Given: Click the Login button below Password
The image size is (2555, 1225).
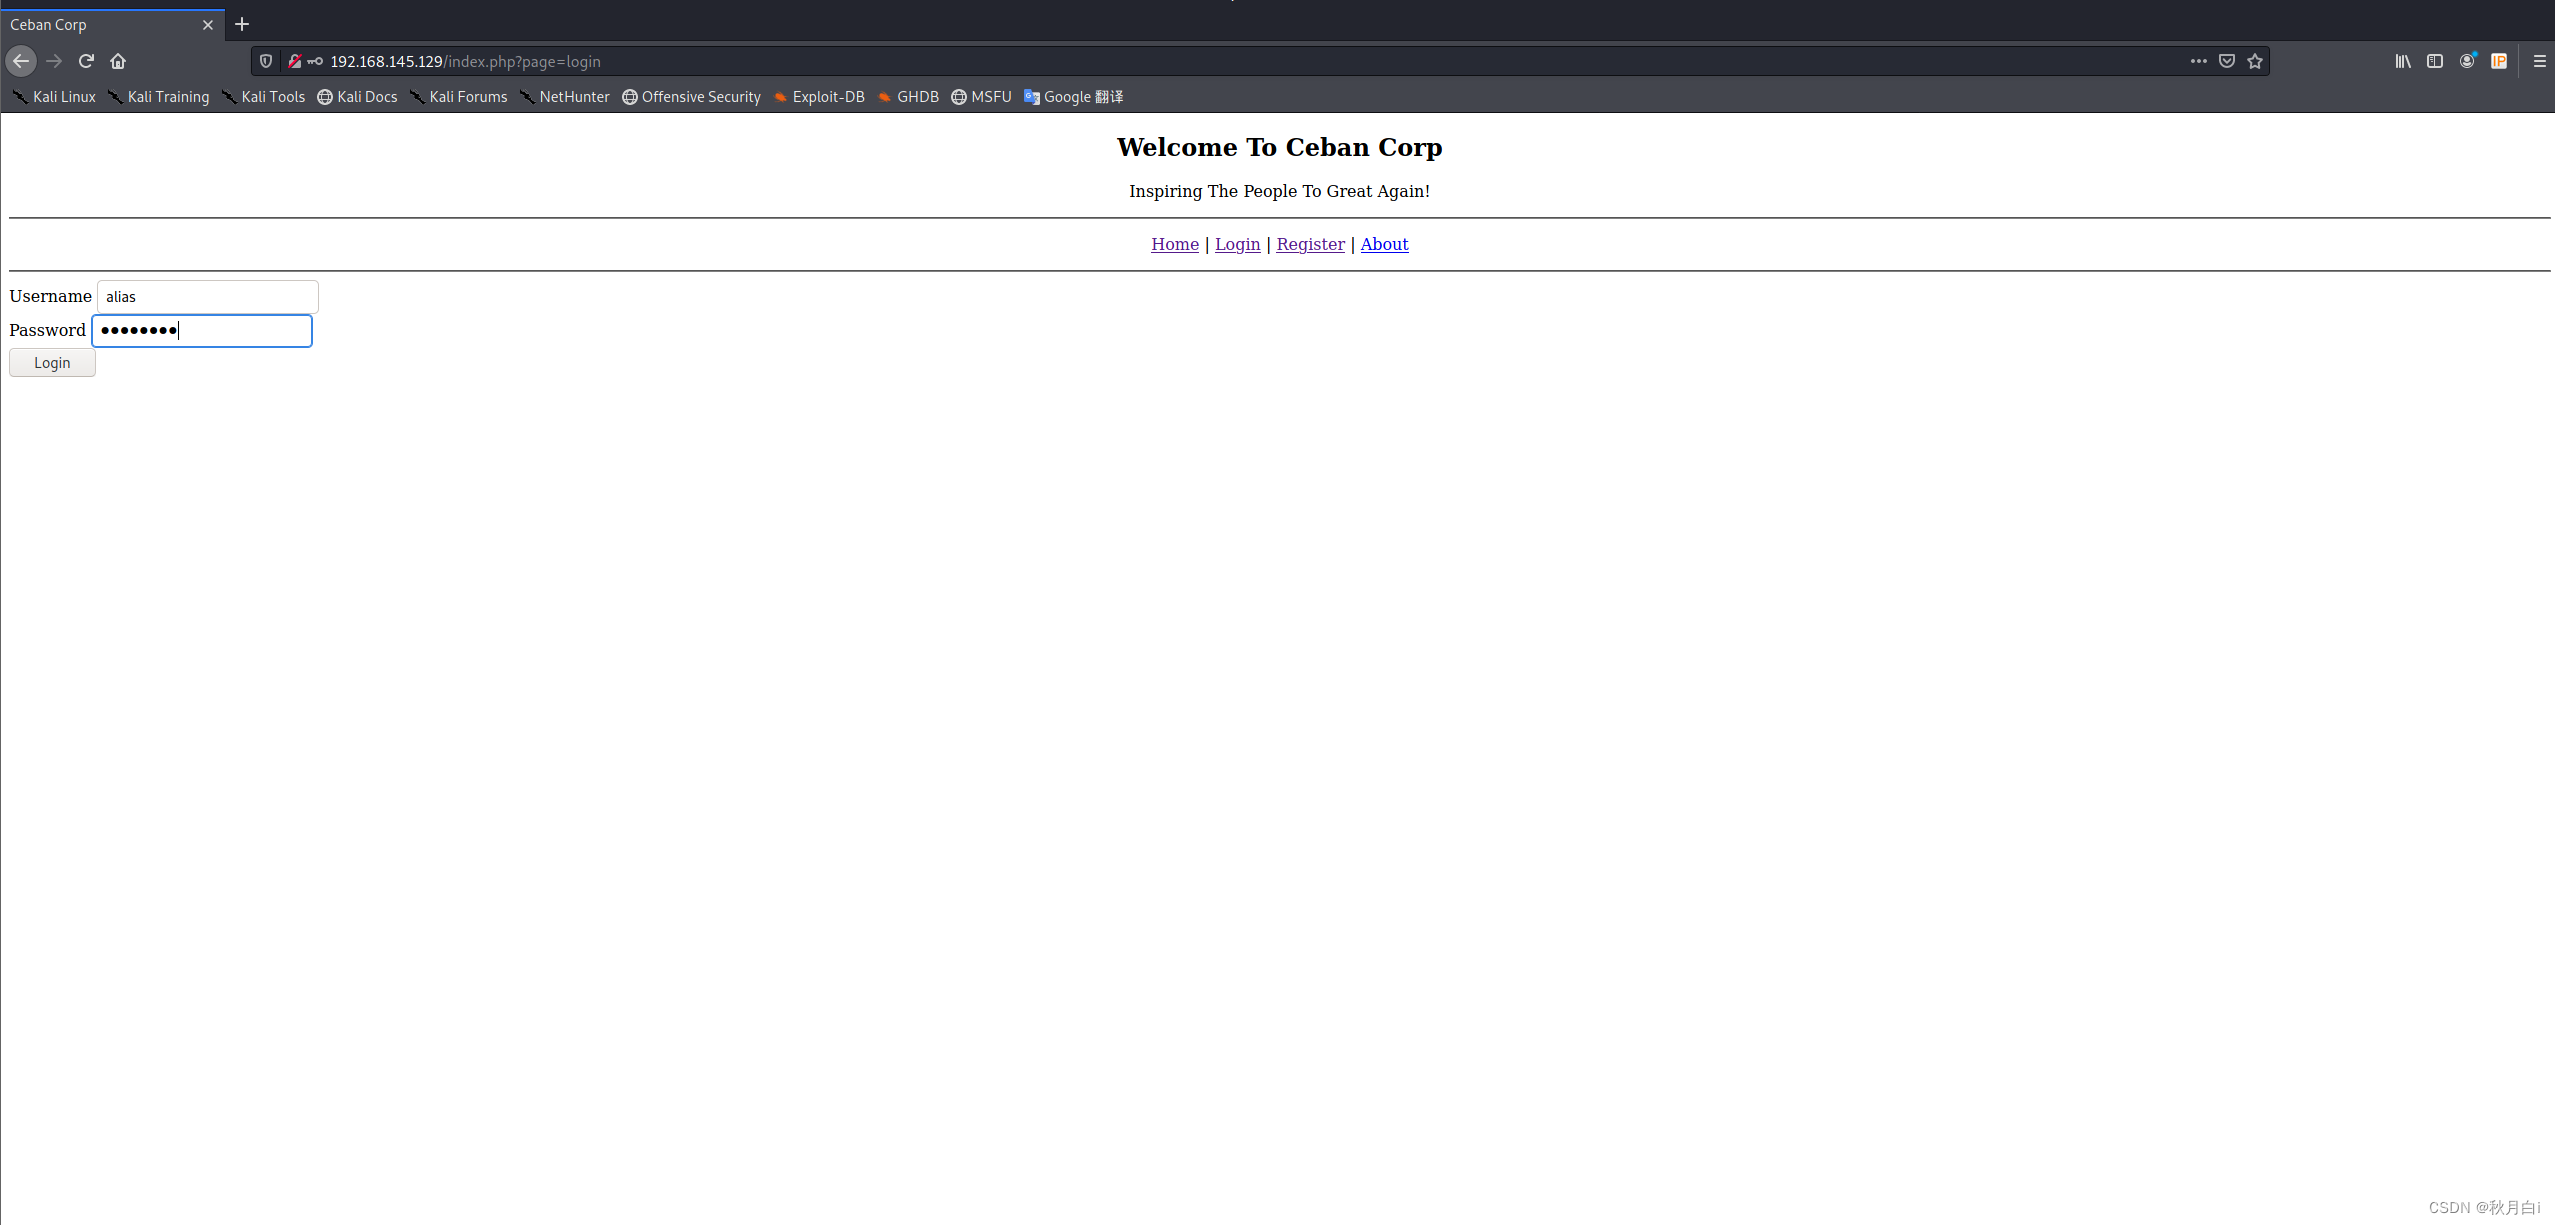Looking at the screenshot, I should [51, 362].
